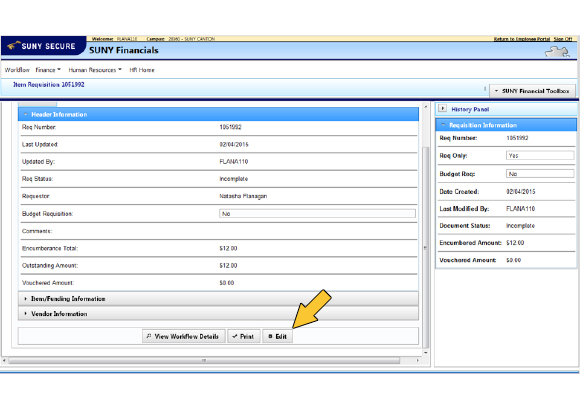The image size is (580, 410).
Task: Click the requestor name Natasha Flanagan
Action: pos(243,196)
